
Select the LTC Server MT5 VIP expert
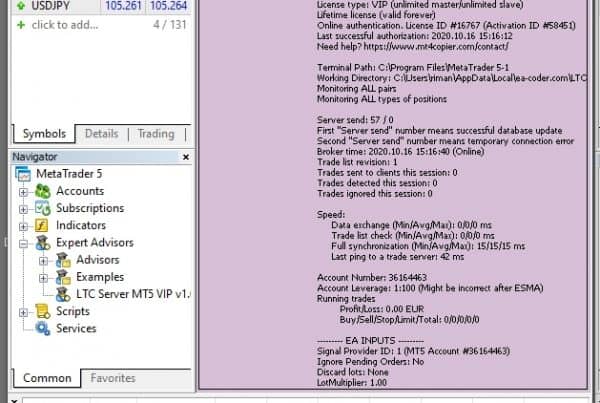[133, 294]
